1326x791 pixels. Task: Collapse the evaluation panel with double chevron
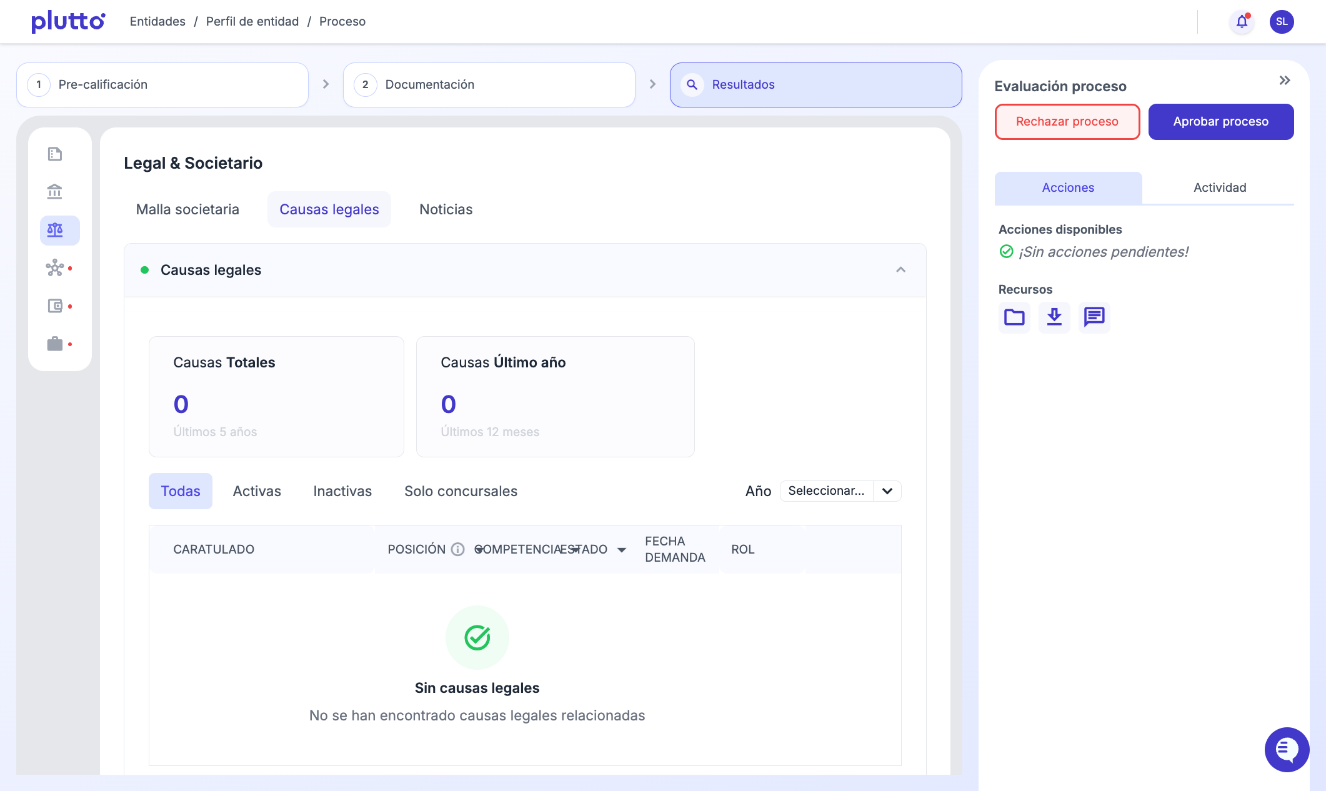pyautogui.click(x=1285, y=81)
